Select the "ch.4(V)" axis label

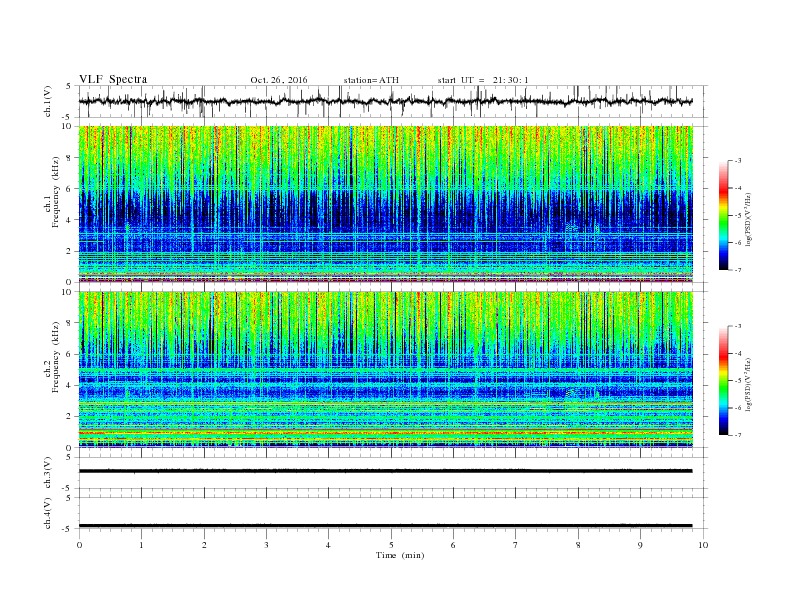point(48,514)
